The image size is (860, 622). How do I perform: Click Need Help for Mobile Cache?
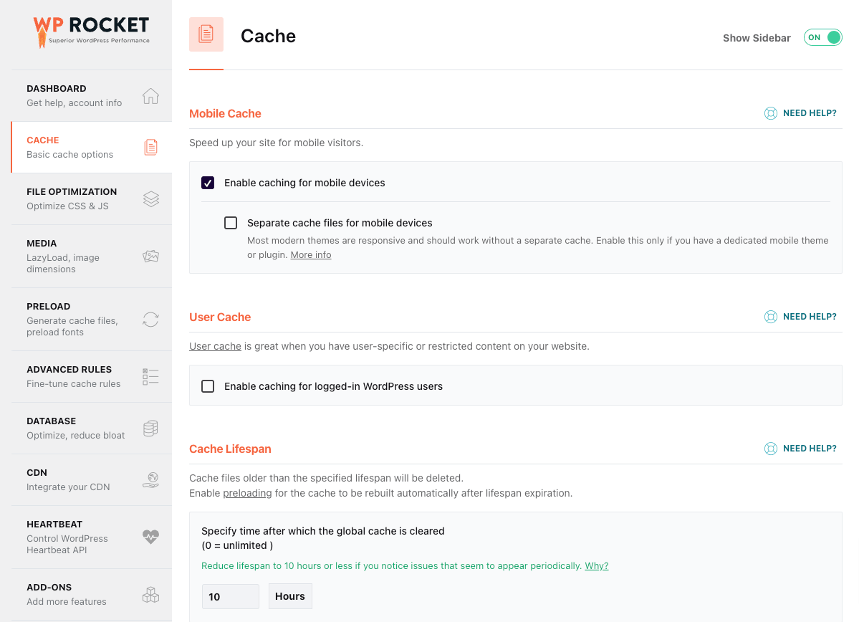click(x=800, y=114)
